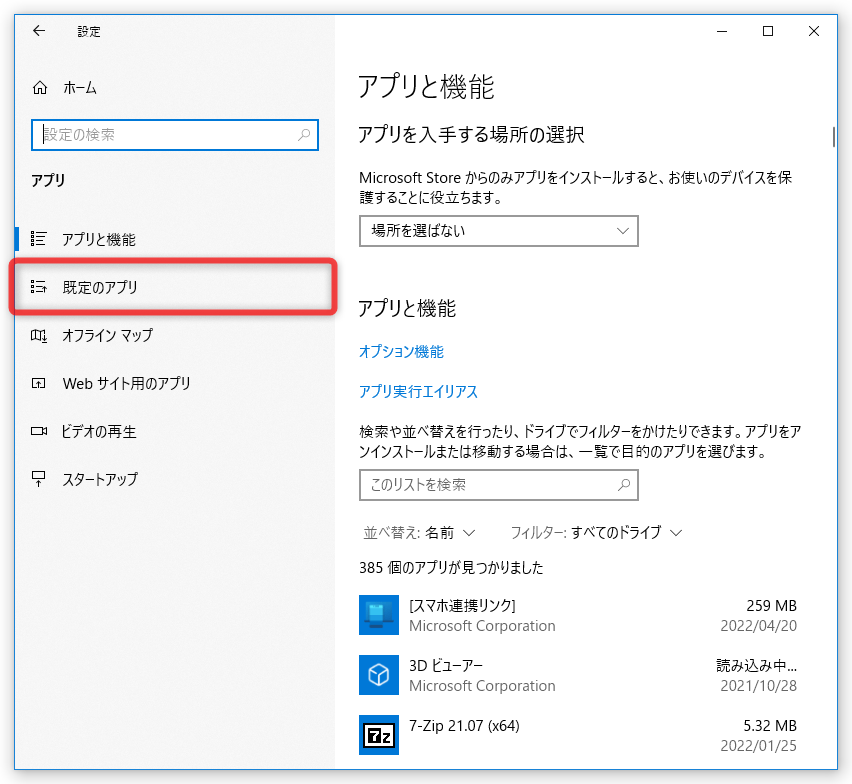Click the magnifier icon in このリストを検索
Image resolution: width=852 pixels, height=784 pixels.
pos(624,485)
